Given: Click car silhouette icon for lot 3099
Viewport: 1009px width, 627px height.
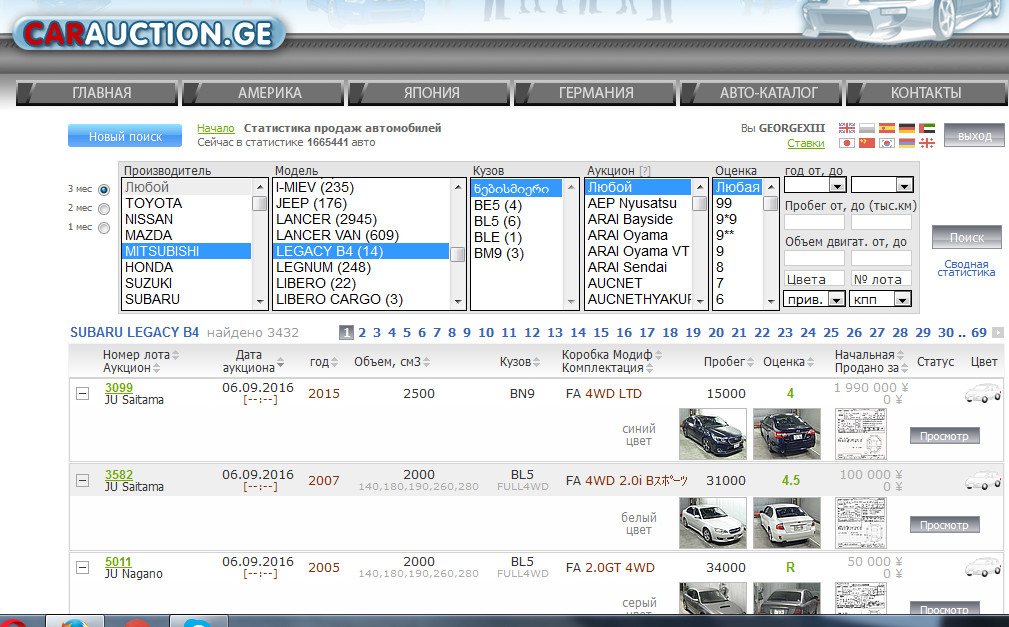Looking at the screenshot, I should pyautogui.click(x=982, y=394).
